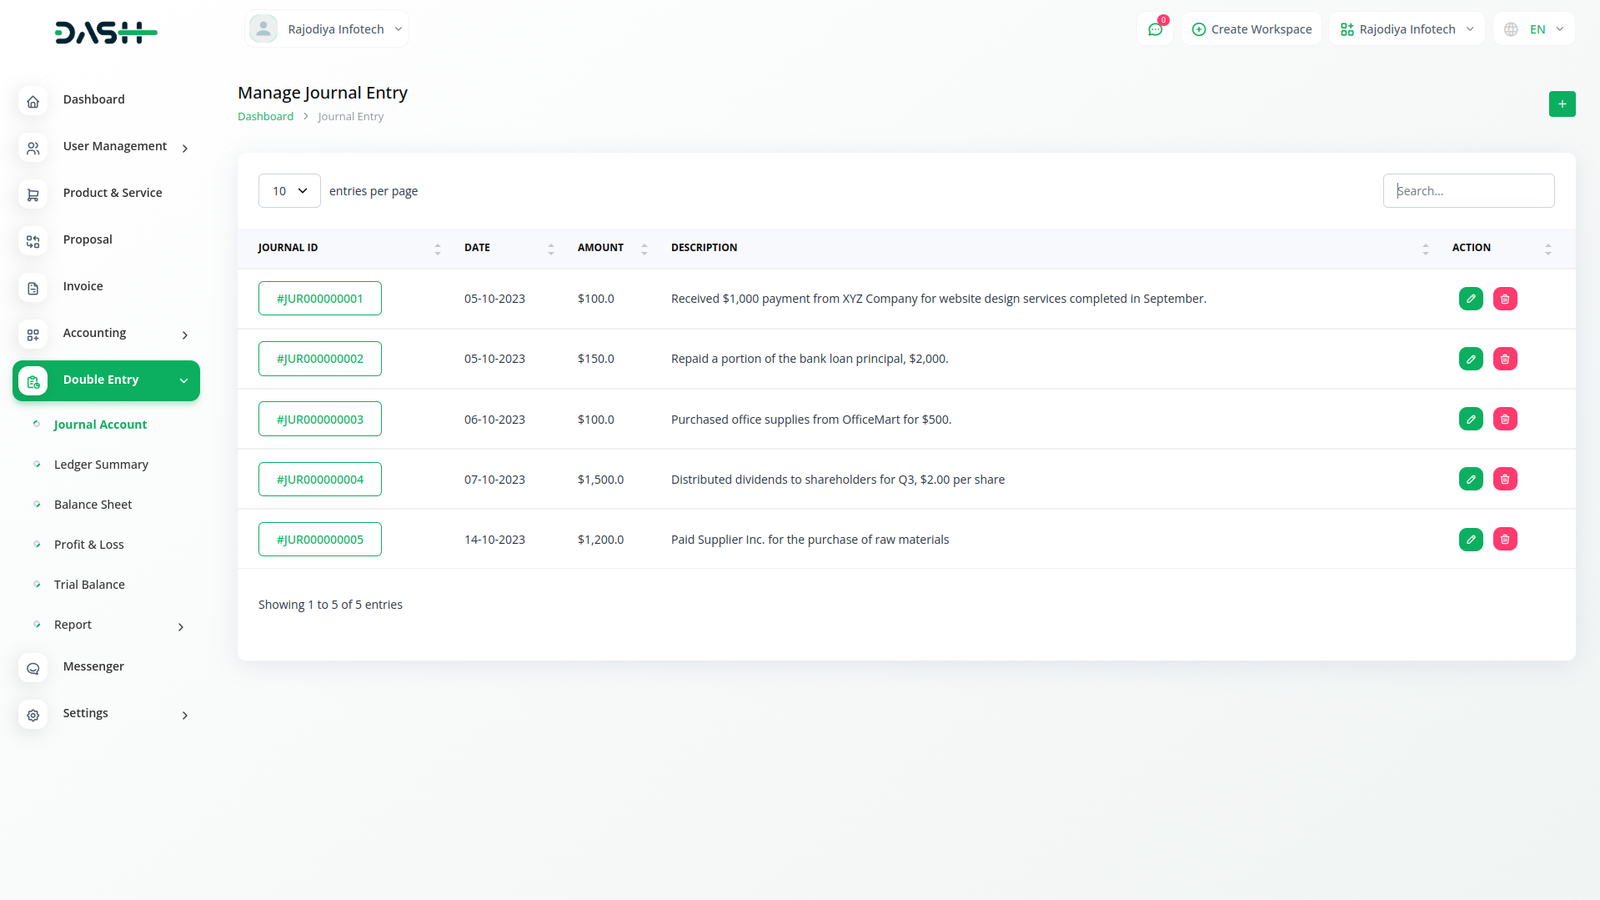The image size is (1600, 900).
Task: Open the Dashboard home icon
Action: click(33, 101)
